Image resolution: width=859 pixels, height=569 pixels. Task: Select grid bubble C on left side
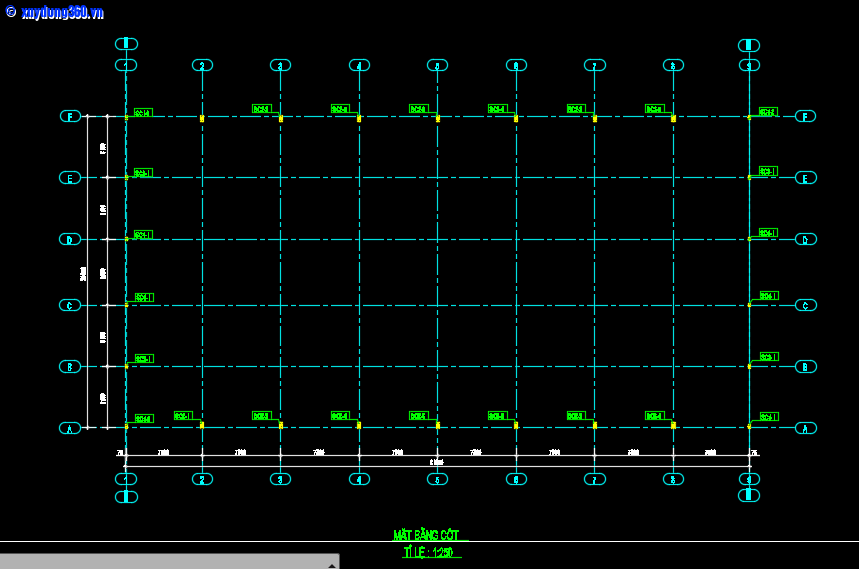point(70,305)
